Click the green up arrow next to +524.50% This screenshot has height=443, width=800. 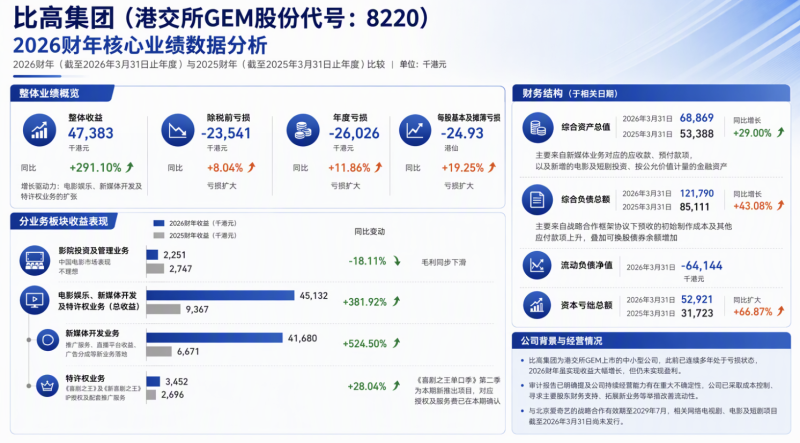(x=396, y=343)
